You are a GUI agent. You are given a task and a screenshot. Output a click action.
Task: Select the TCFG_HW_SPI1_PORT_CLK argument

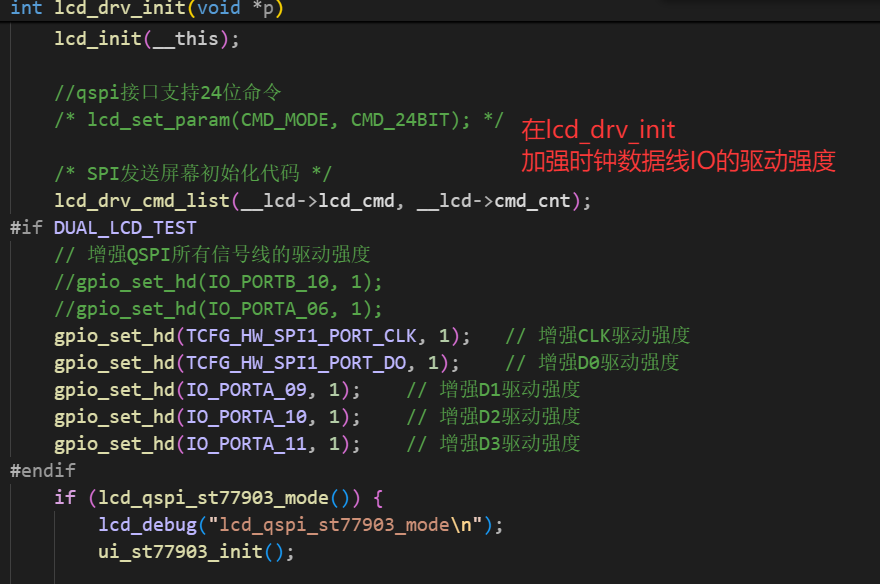[301, 335]
